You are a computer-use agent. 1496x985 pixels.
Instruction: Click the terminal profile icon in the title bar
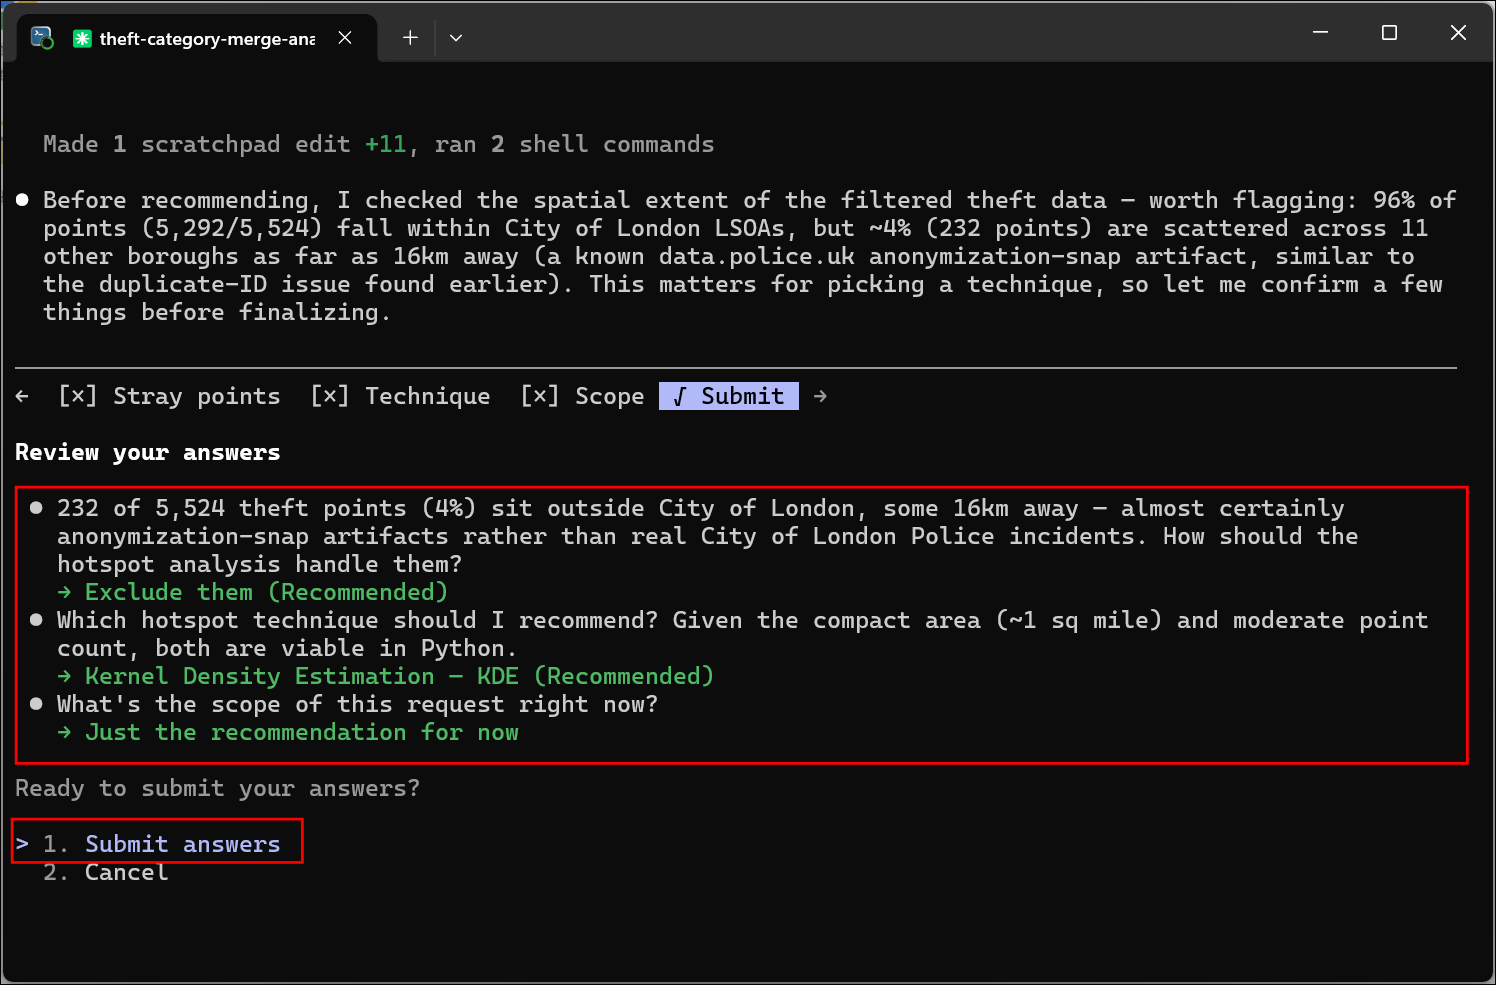tap(42, 38)
